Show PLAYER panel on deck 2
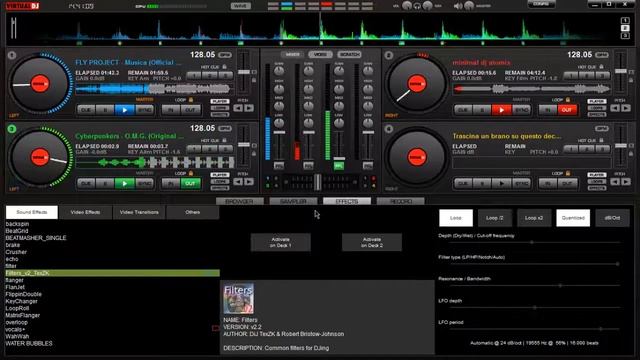The height and width of the screenshot is (360, 640). (597, 101)
